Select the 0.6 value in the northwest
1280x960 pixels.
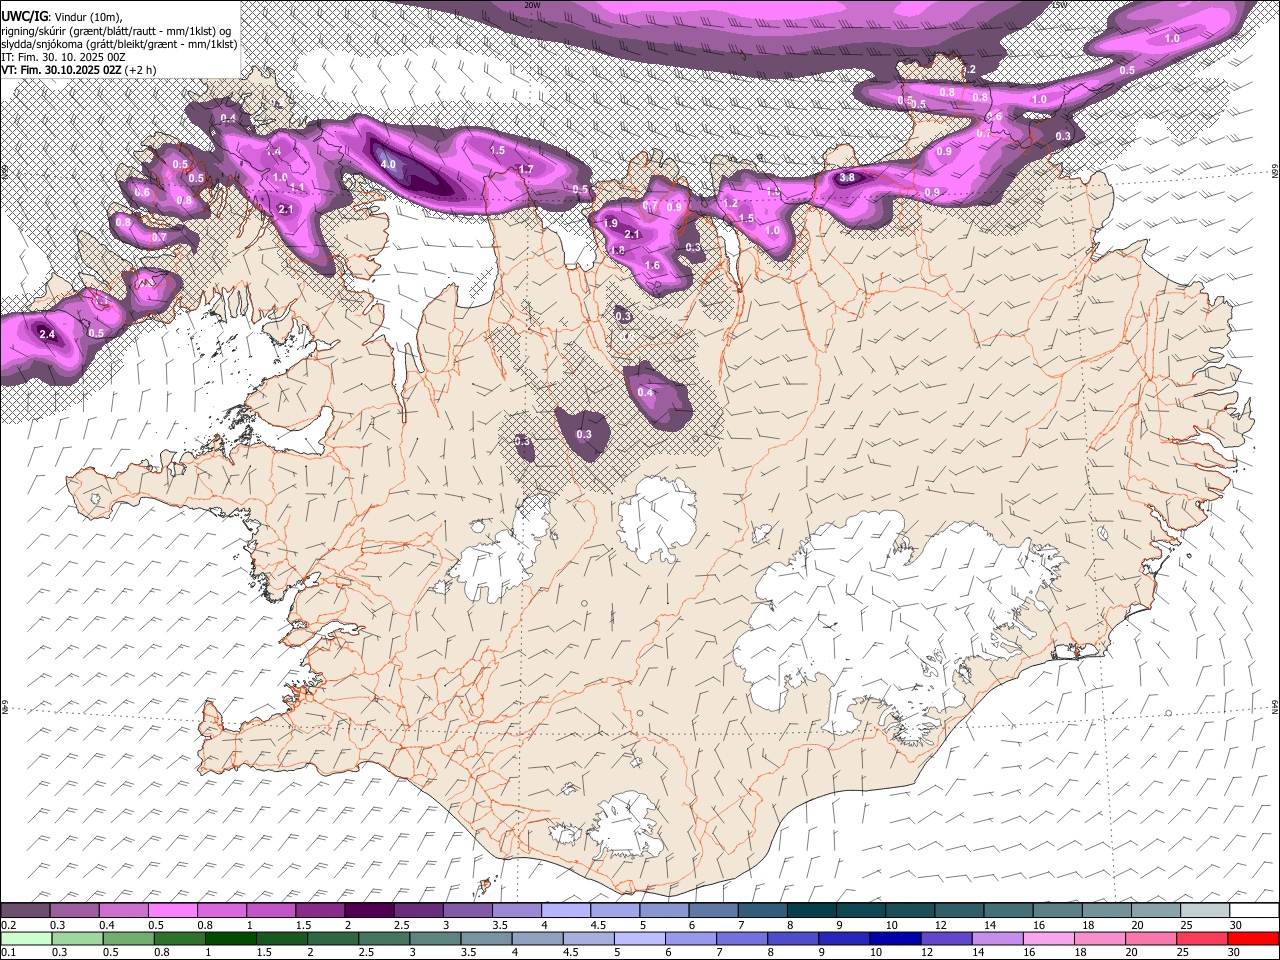click(x=142, y=192)
